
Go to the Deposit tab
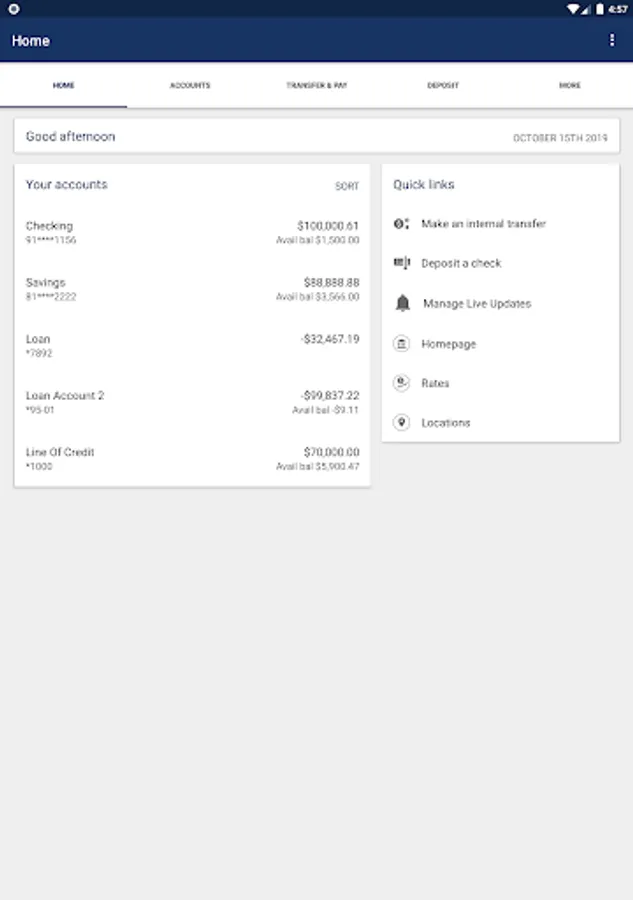point(443,86)
